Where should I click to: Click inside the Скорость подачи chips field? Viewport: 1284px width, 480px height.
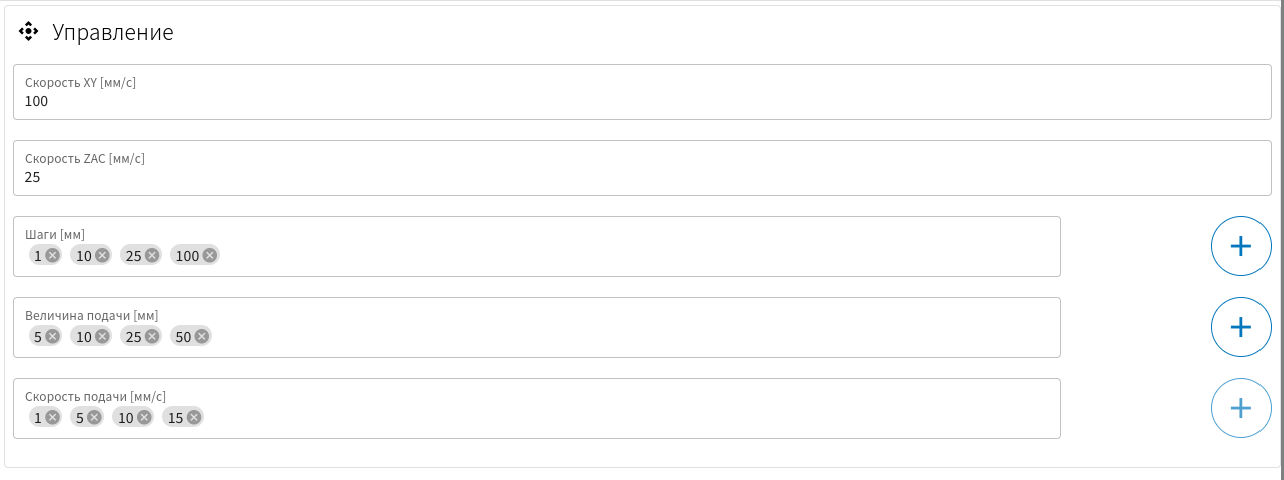tap(537, 408)
